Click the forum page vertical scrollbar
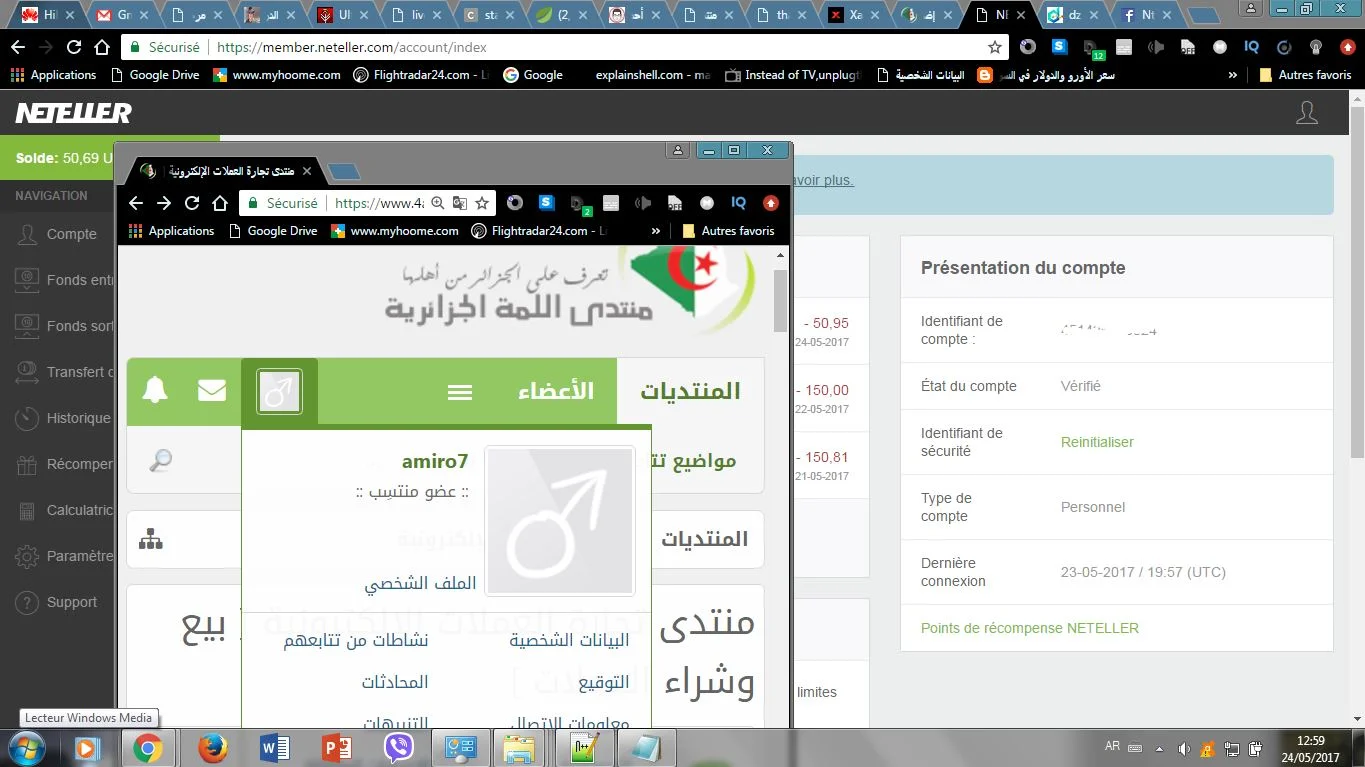This screenshot has width=1365, height=767. [x=780, y=300]
